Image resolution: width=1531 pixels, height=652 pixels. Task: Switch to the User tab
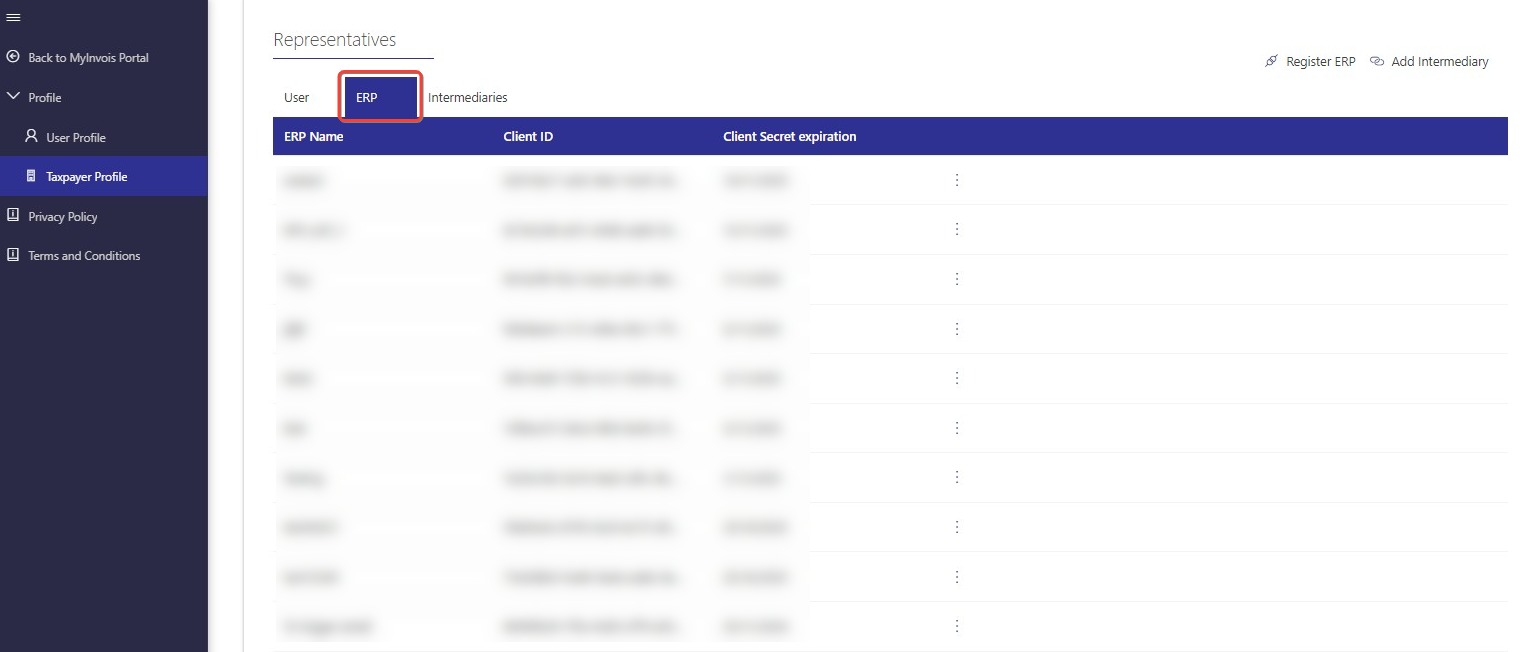[x=296, y=98]
